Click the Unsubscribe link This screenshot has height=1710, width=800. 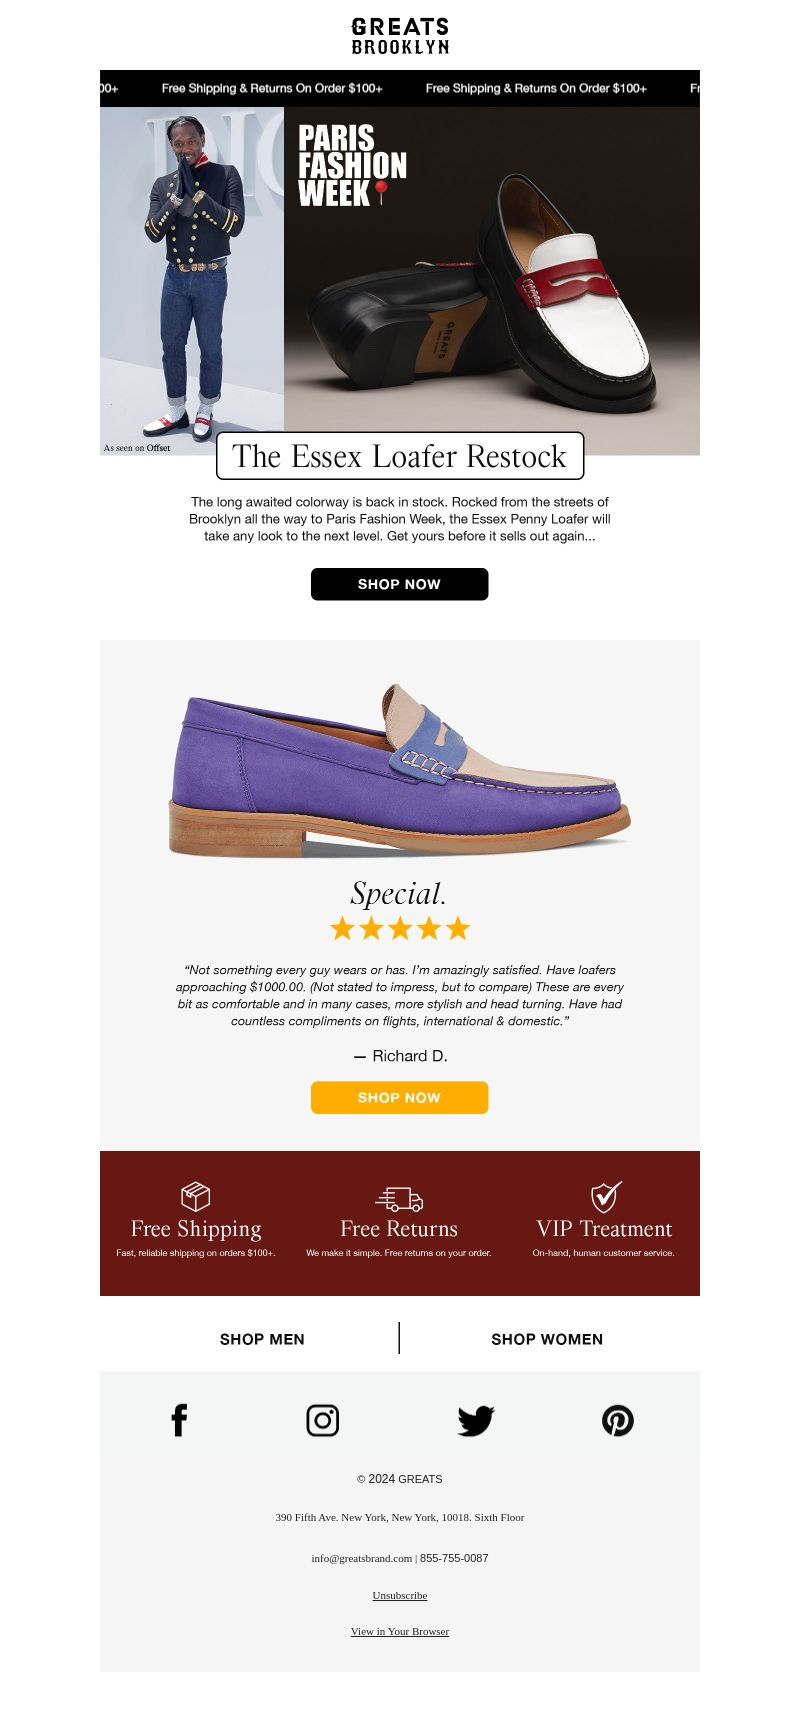click(x=400, y=1595)
